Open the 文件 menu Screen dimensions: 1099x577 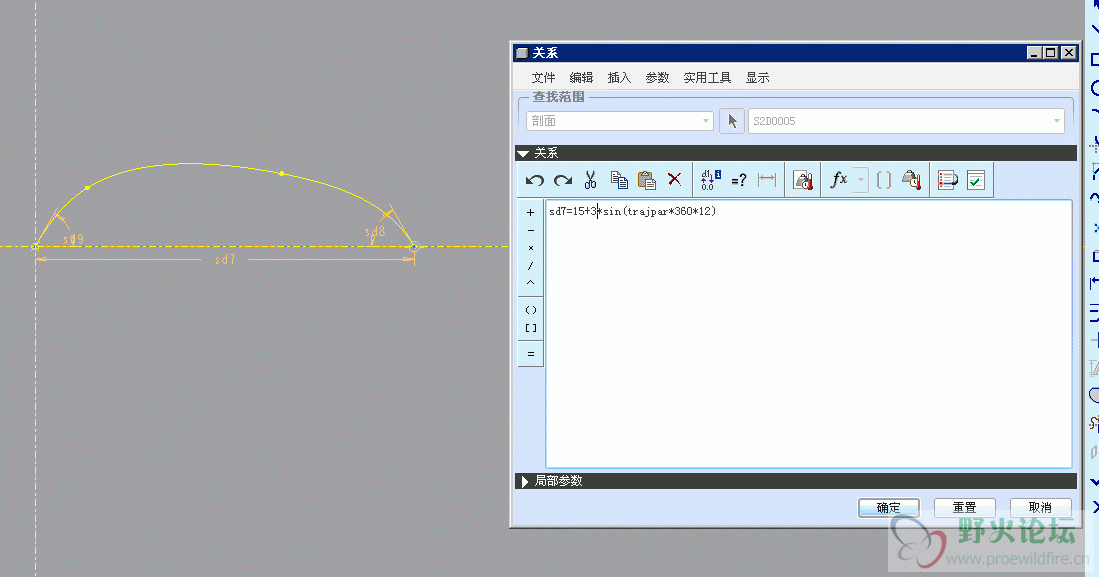[543, 78]
